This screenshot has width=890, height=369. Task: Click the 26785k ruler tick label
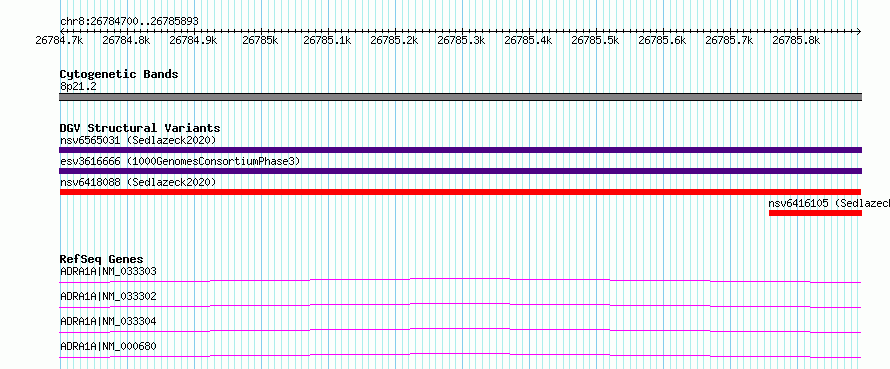(x=261, y=40)
